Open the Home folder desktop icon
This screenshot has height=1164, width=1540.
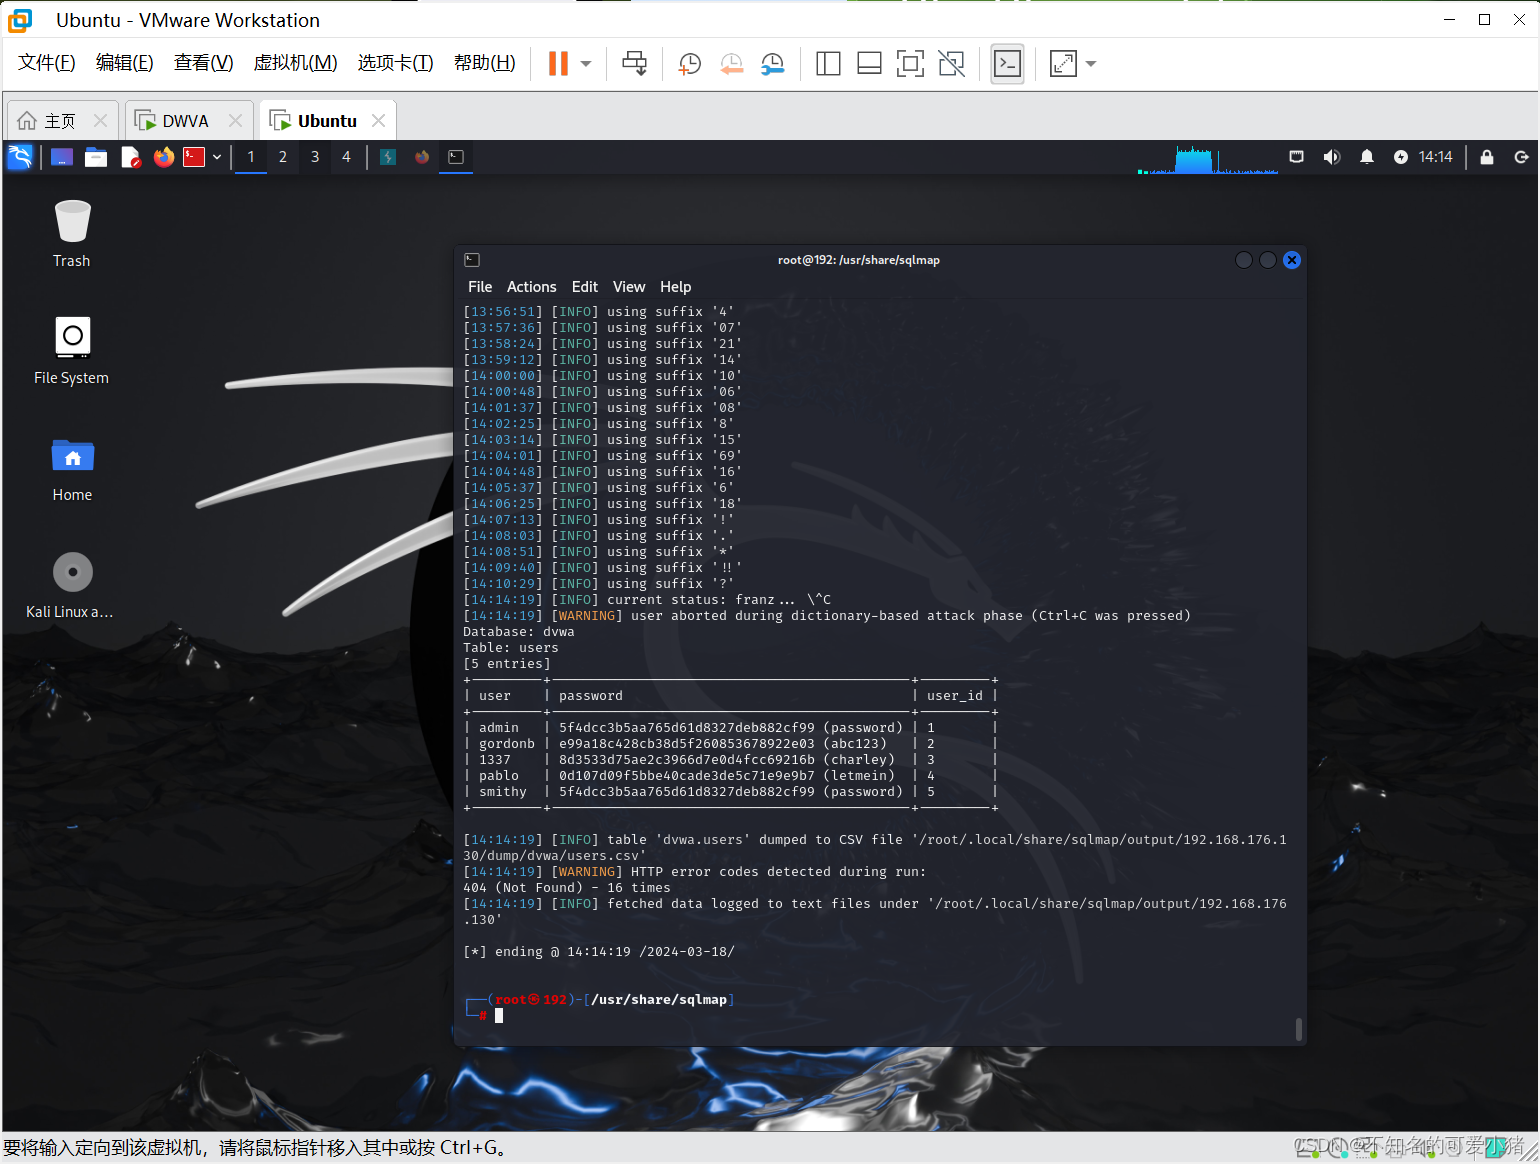(72, 468)
